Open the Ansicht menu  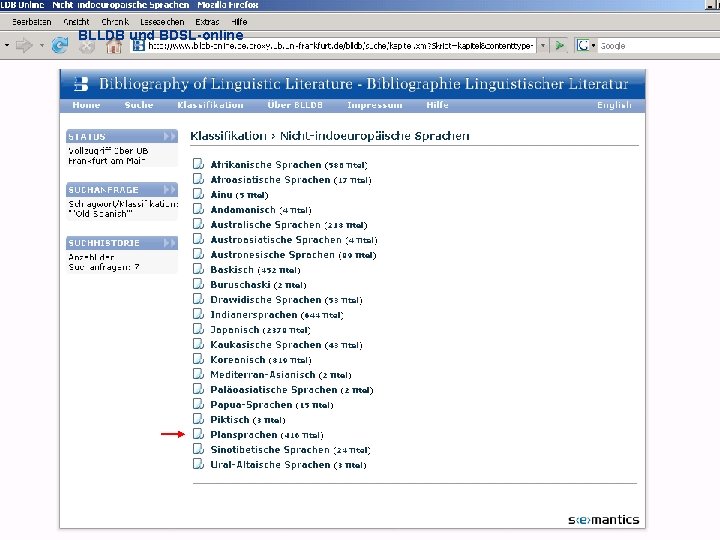(x=76, y=22)
